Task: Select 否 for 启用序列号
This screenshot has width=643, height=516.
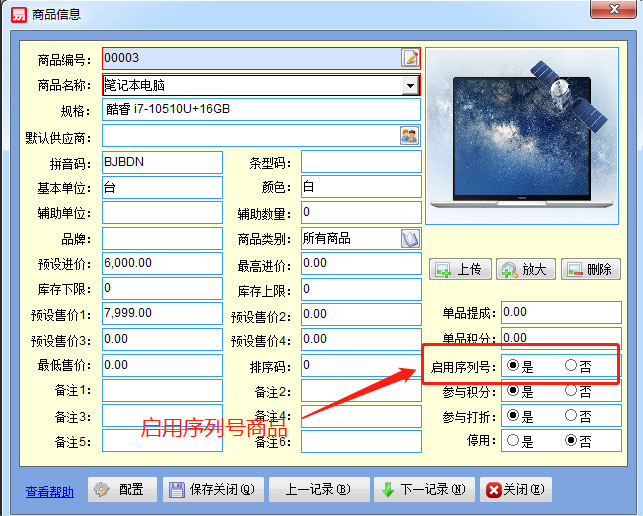Action: tap(571, 366)
